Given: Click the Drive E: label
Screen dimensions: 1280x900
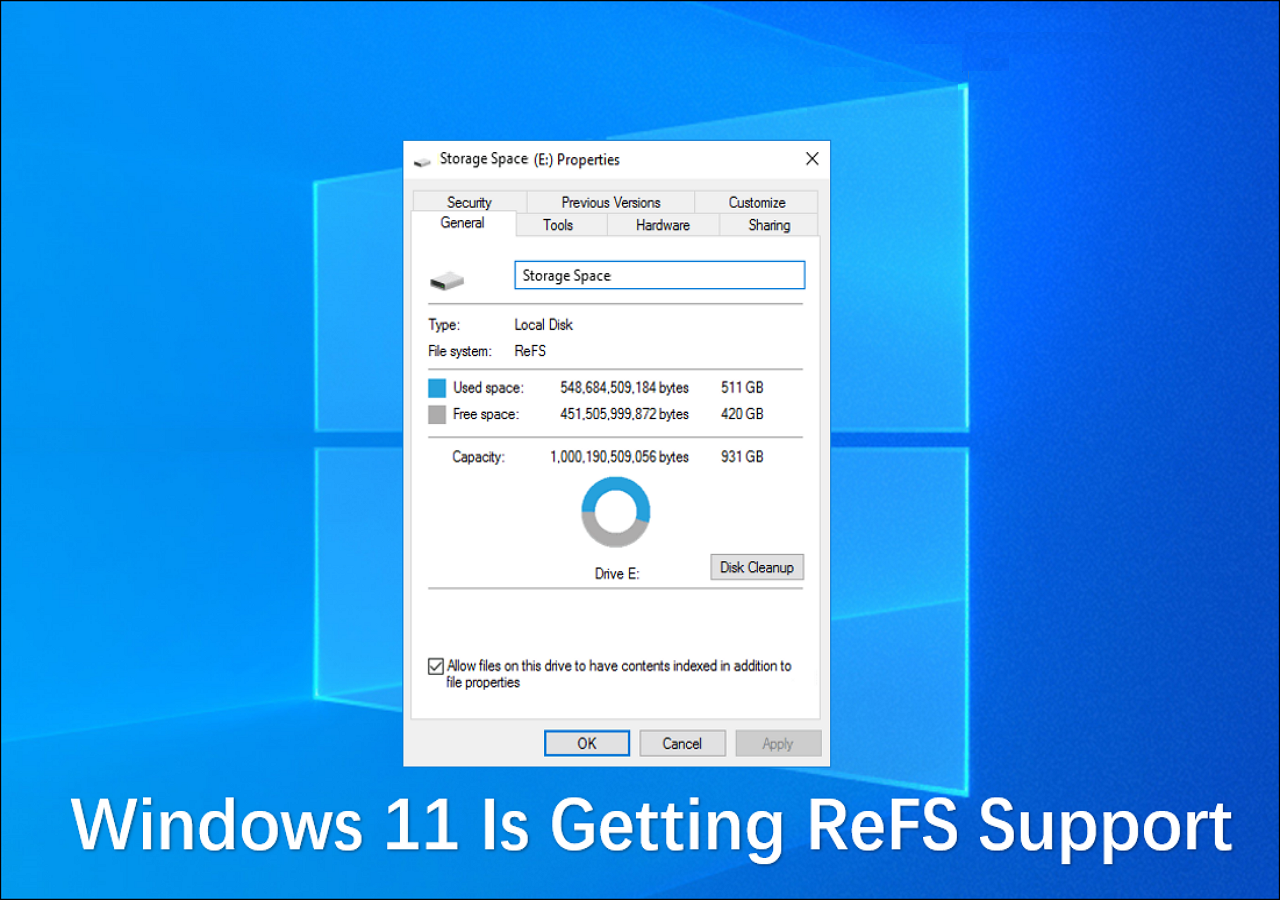Looking at the screenshot, I should [617, 574].
